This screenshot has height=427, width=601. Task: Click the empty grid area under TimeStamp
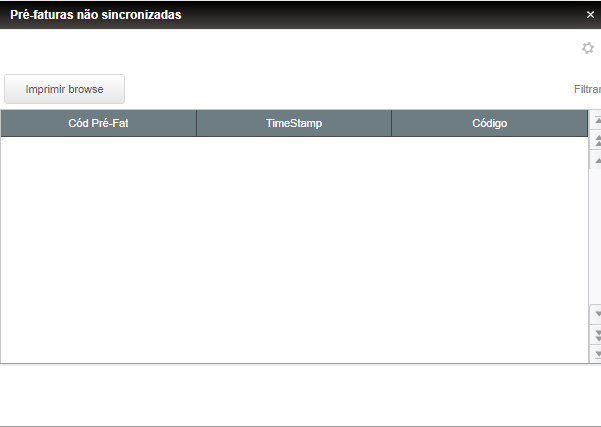point(294,250)
